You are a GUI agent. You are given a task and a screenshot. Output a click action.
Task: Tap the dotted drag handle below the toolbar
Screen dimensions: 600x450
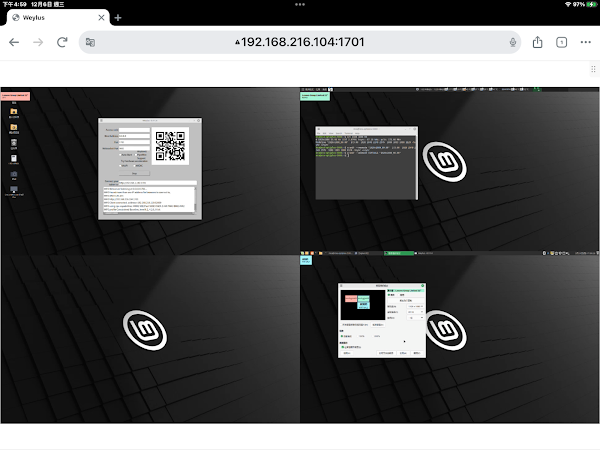(593, 69)
